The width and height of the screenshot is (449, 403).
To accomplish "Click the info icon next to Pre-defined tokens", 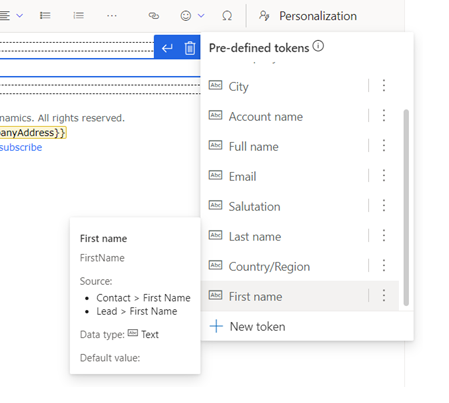I will click(x=318, y=46).
